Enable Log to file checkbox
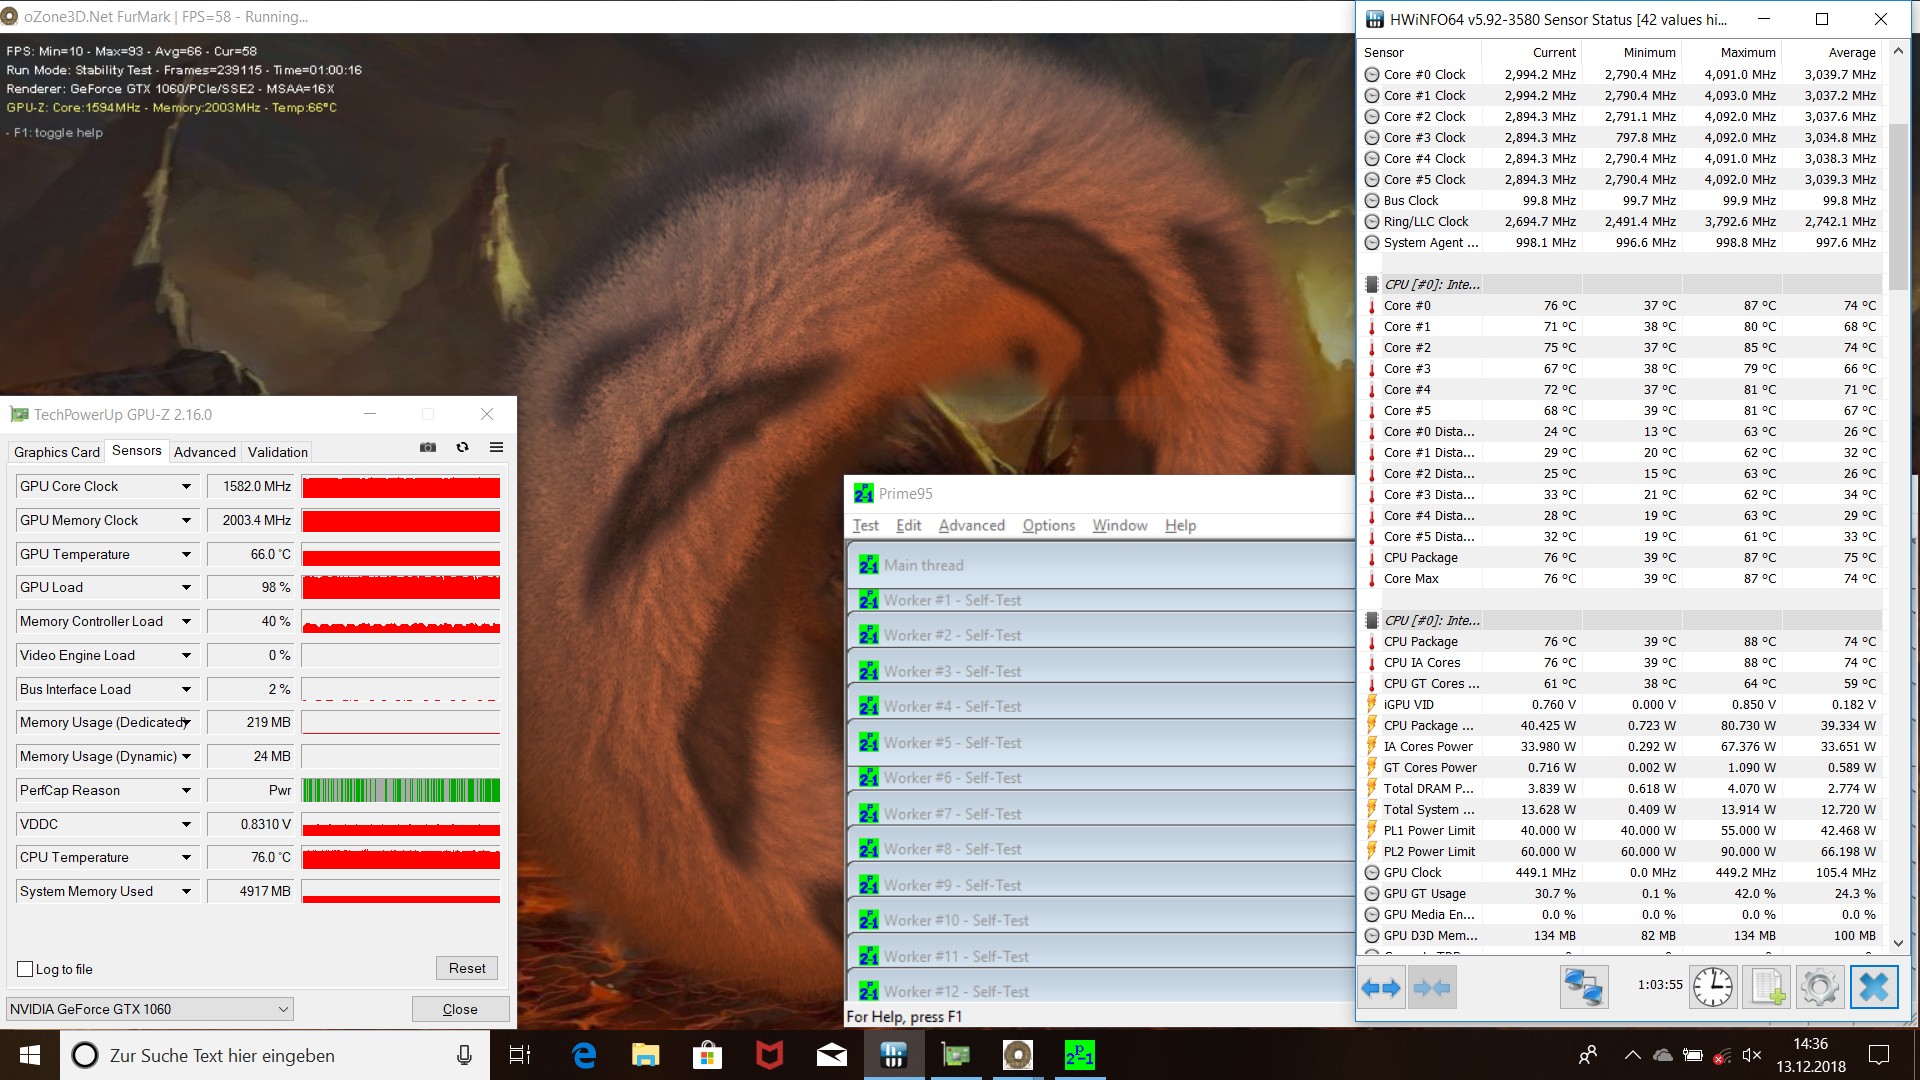This screenshot has width=1920, height=1080. coord(26,969)
